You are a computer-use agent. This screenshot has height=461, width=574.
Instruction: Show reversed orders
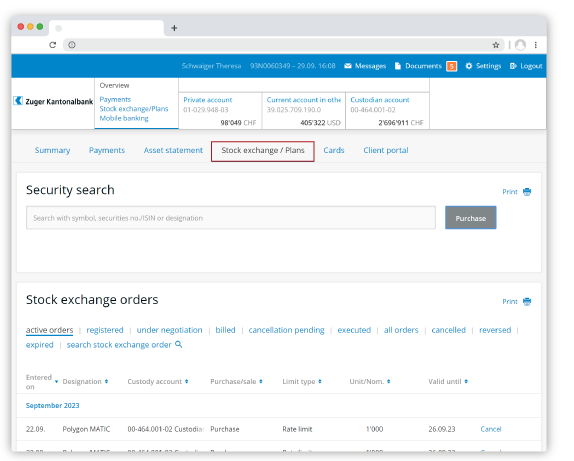[x=495, y=330]
